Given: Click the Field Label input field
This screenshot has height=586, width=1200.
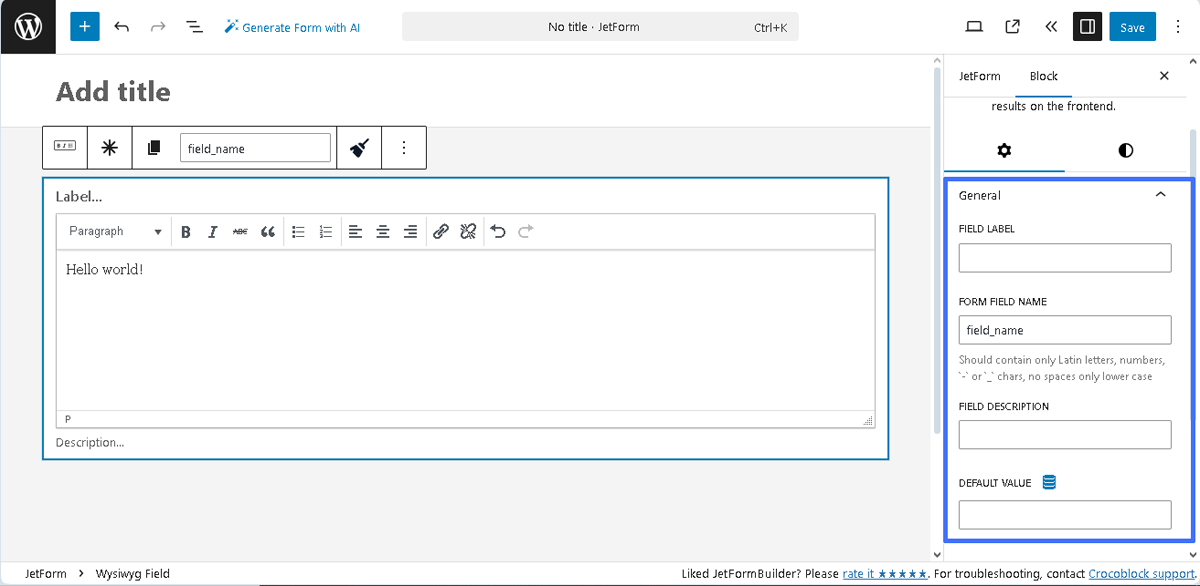Looking at the screenshot, I should tap(1064, 257).
